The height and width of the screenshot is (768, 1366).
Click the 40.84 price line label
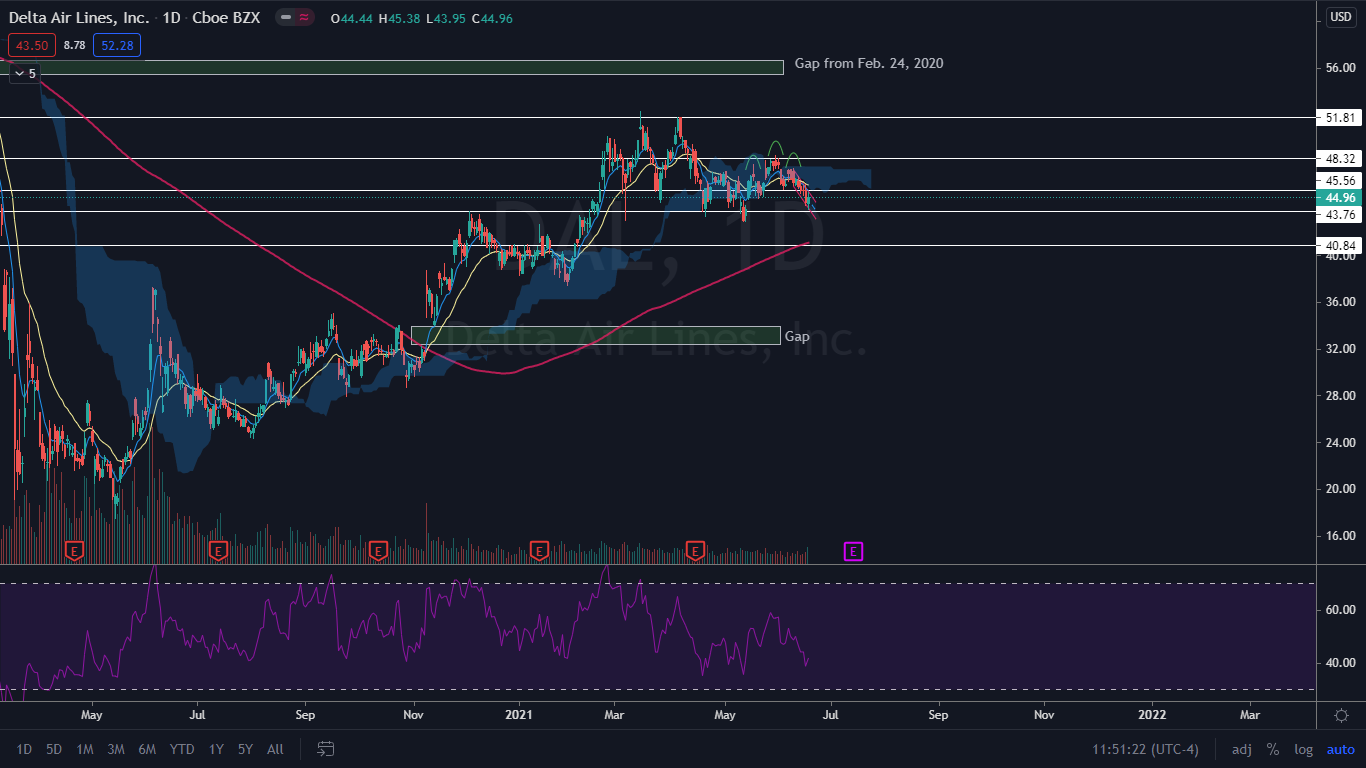[x=1339, y=245]
